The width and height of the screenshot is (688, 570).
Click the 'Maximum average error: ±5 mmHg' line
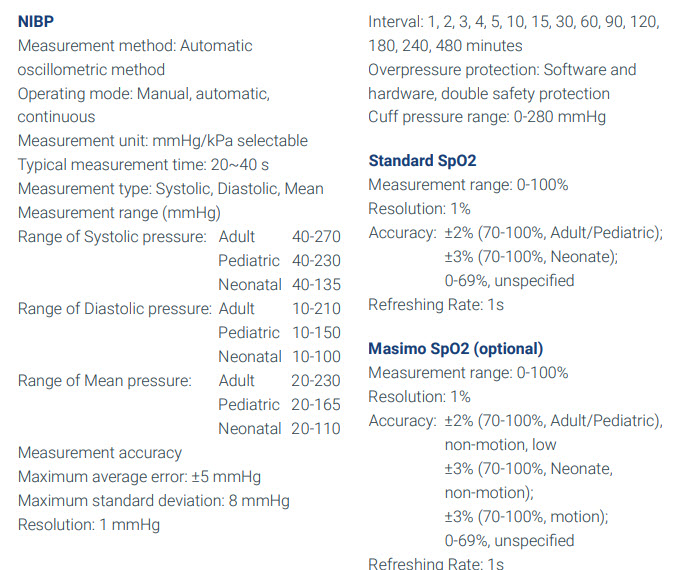(139, 477)
